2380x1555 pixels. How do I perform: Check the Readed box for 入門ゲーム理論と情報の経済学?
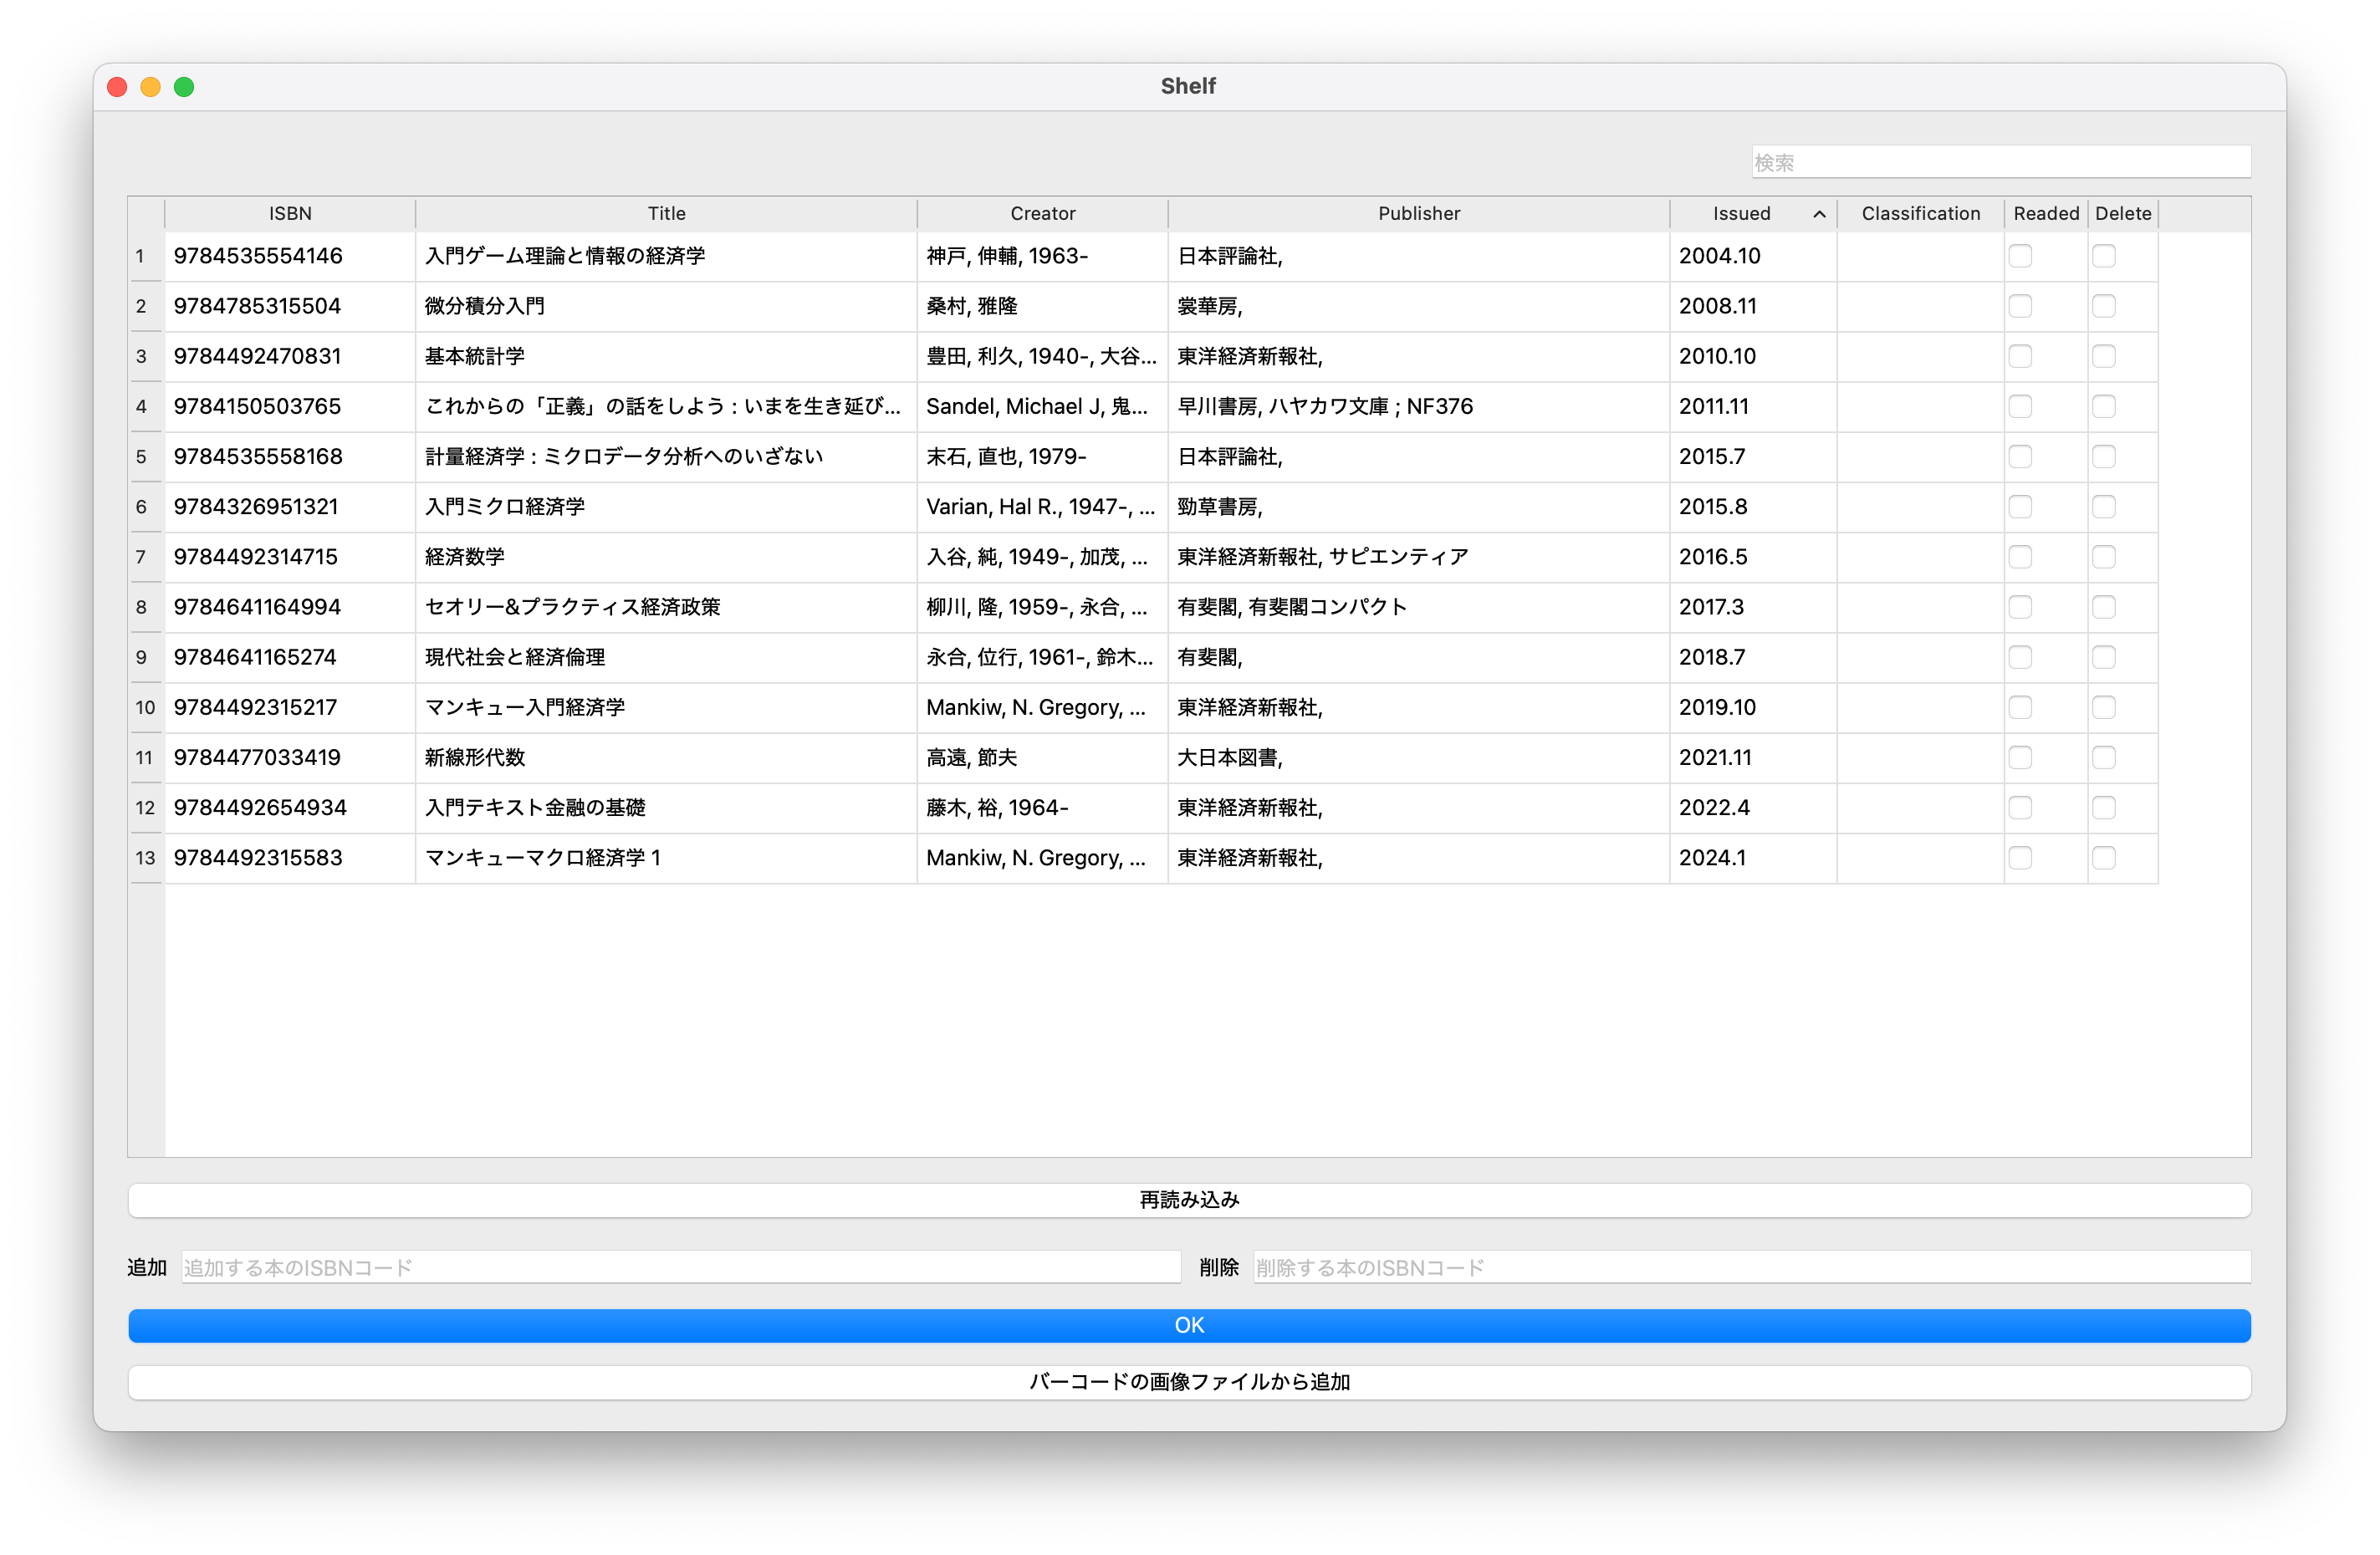(2021, 256)
